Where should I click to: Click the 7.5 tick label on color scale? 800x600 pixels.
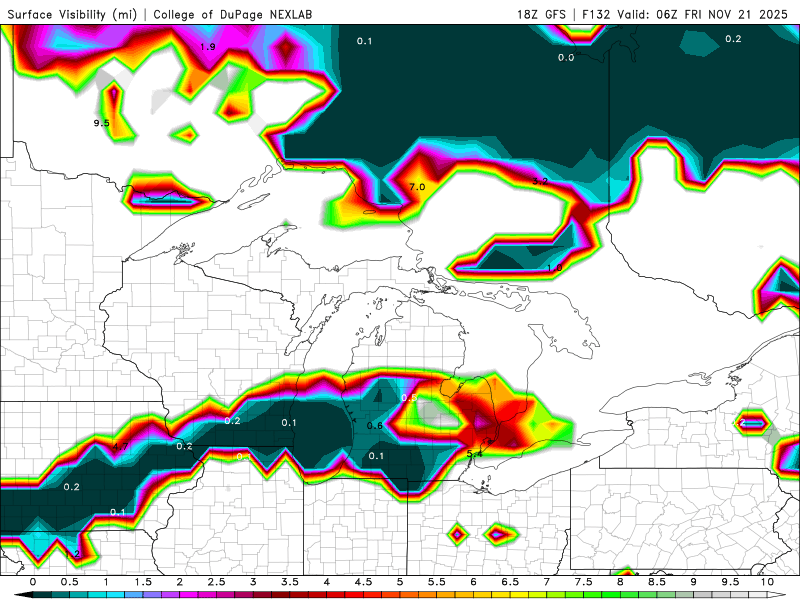584,582
